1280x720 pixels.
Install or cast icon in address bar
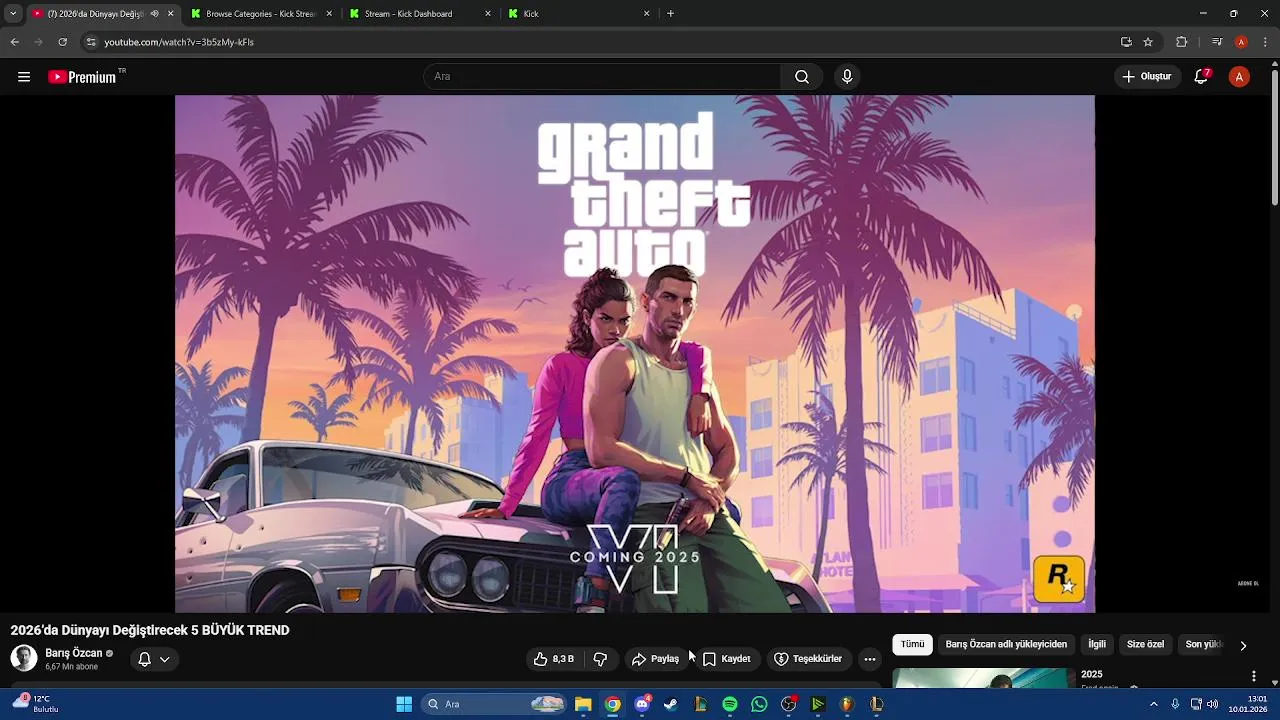1126,42
